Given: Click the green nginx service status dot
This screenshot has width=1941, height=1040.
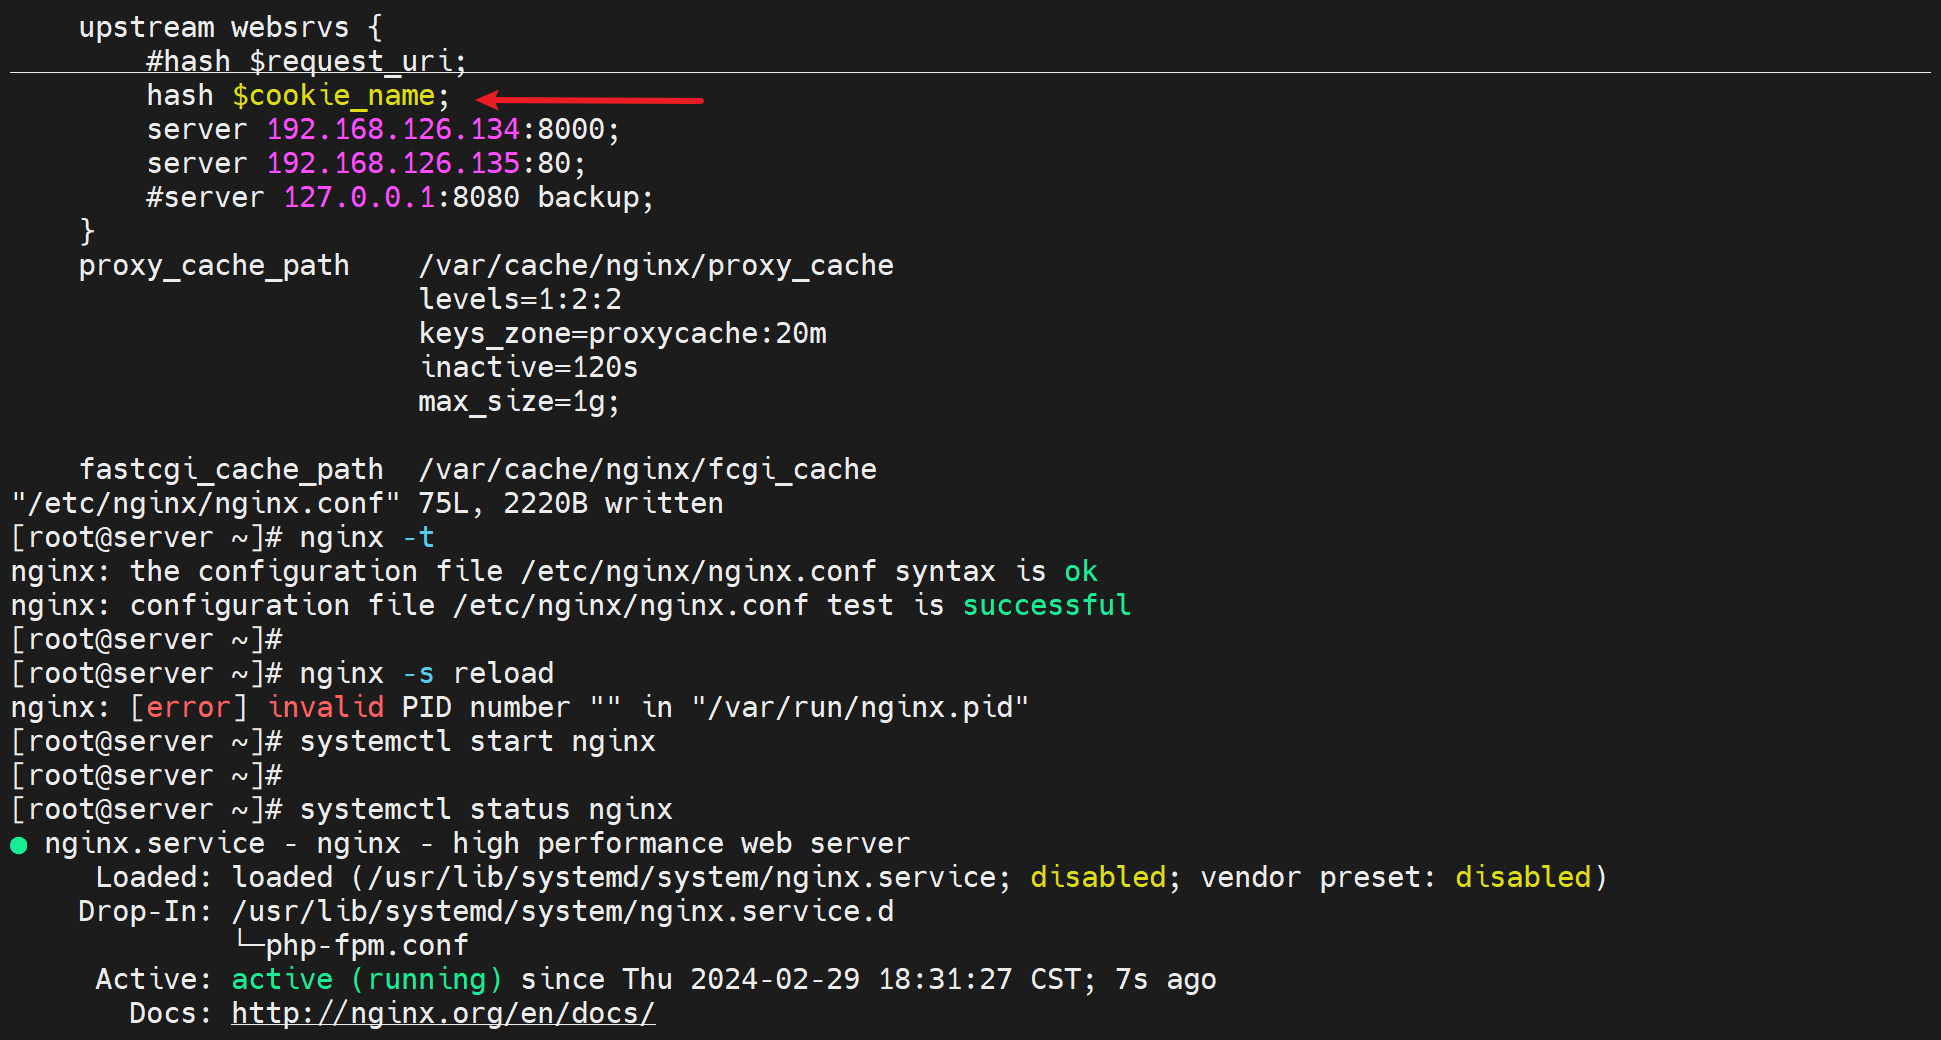Looking at the screenshot, I should point(18,845).
